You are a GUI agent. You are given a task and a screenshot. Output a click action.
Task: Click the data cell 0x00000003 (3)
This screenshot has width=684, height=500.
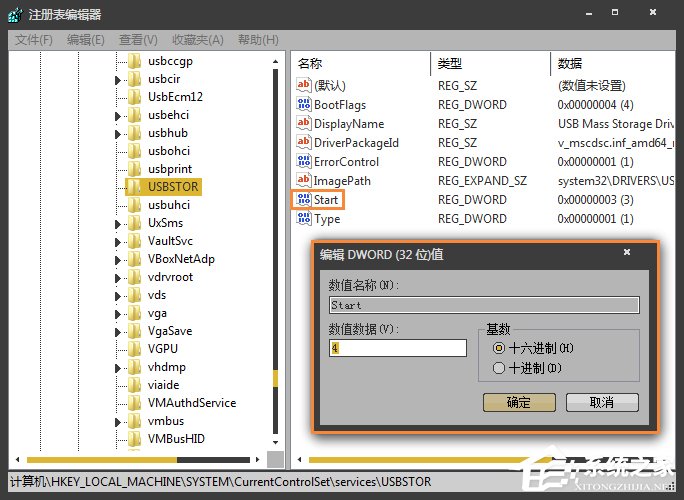(x=595, y=200)
